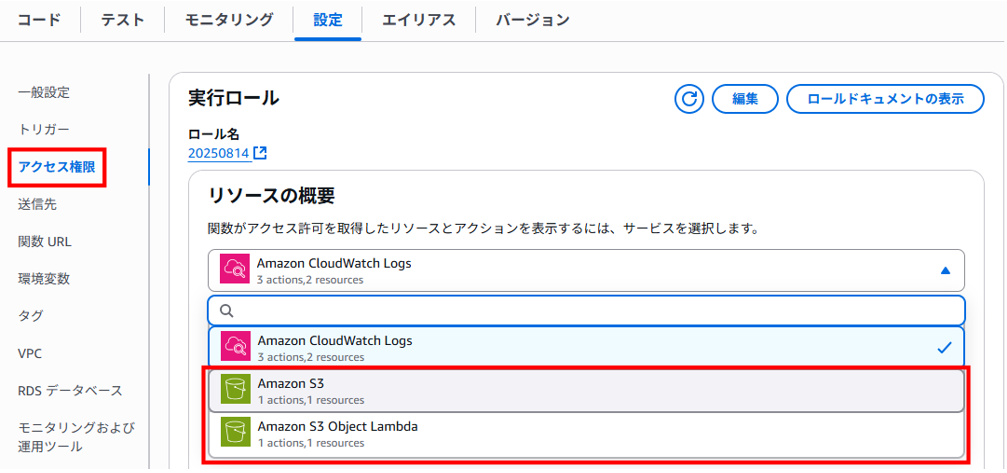Click the CloudWatch icon in the selected dropdown
This screenshot has height=473, width=1007.
pos(234,270)
